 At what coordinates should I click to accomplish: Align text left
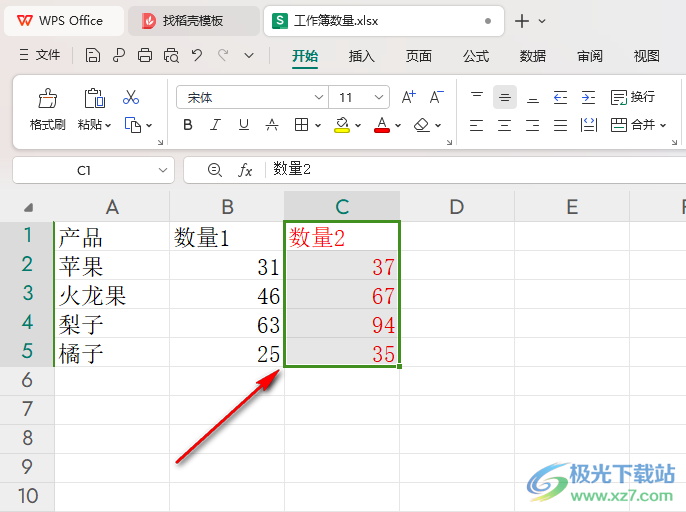(x=476, y=126)
